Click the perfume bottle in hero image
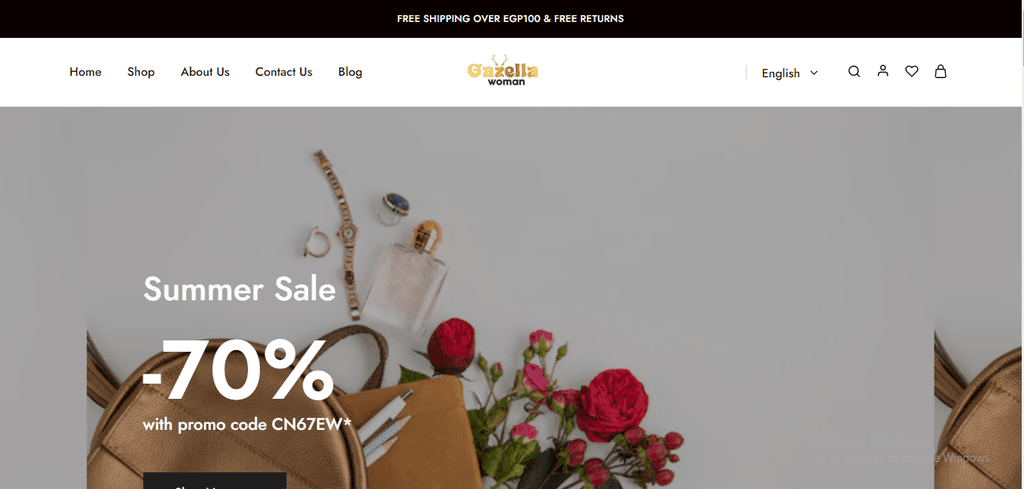 pyautogui.click(x=406, y=277)
